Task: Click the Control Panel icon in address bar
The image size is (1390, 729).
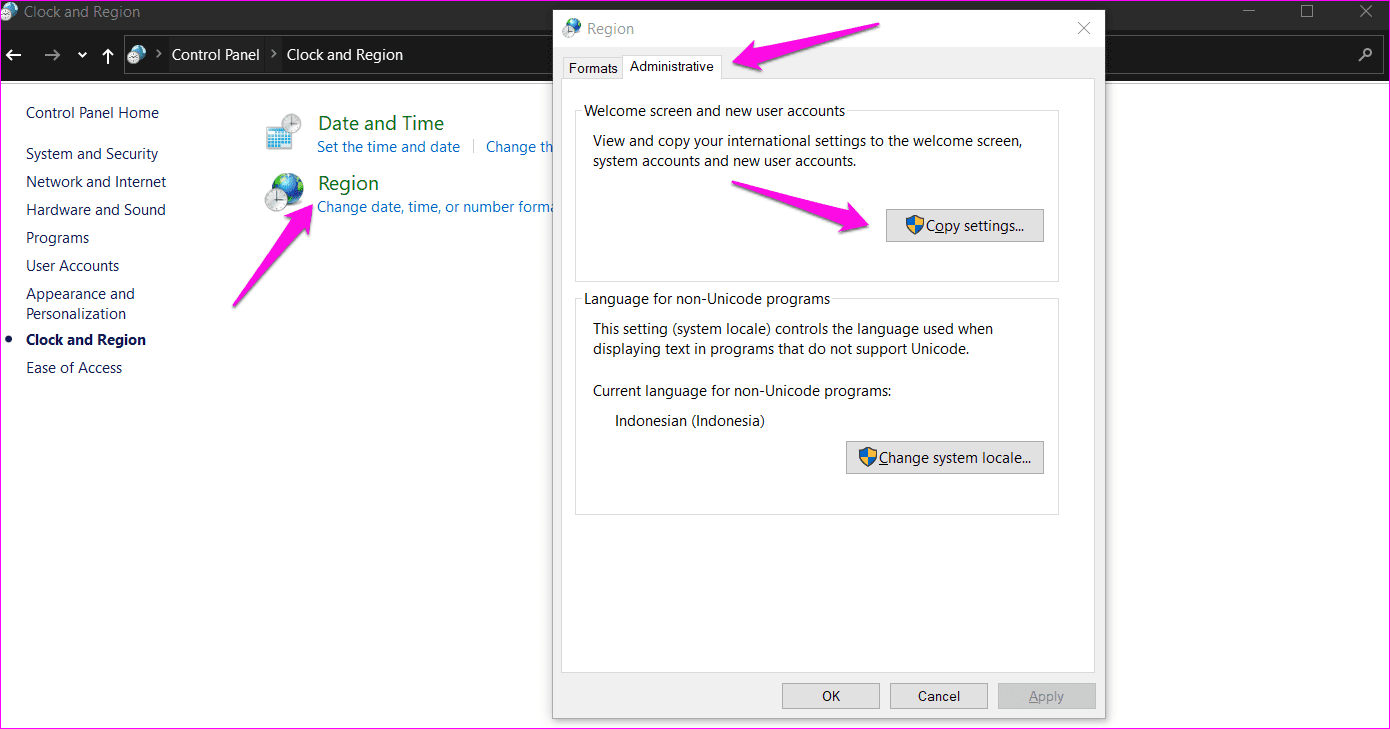Action: [x=137, y=55]
